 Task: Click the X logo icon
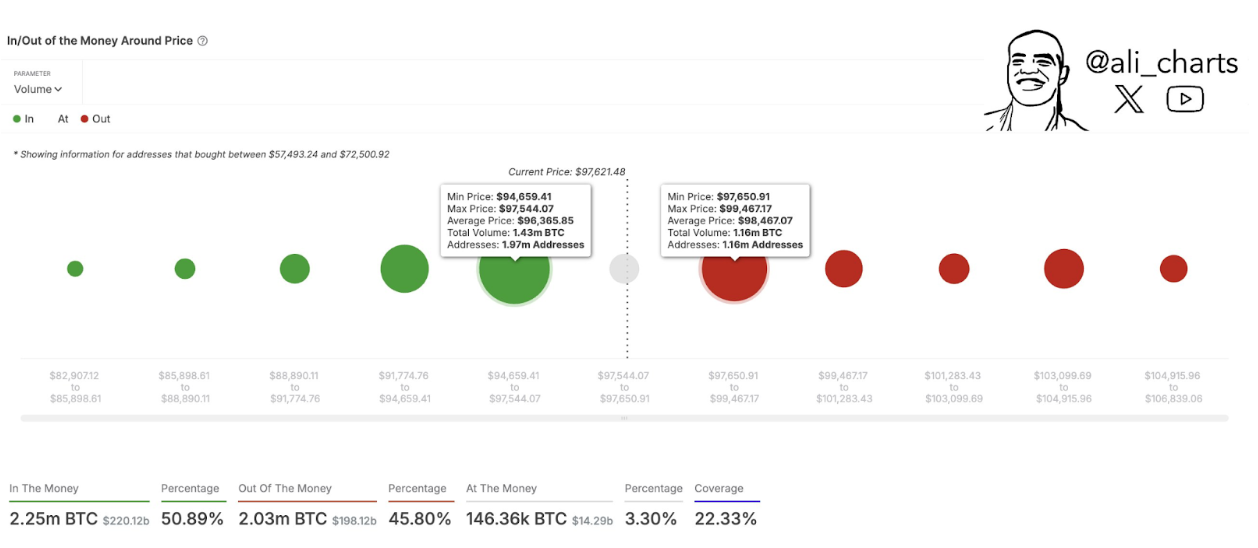[x=1129, y=98]
